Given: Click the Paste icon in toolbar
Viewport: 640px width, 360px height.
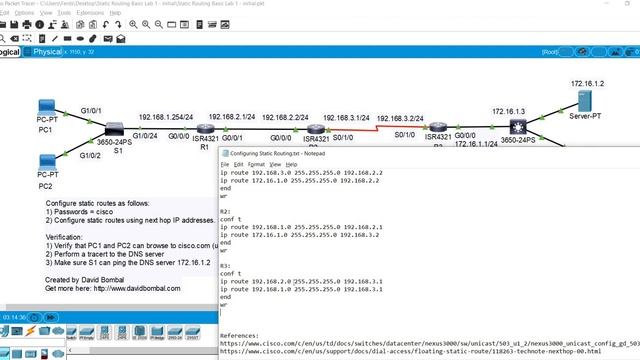Looking at the screenshot, I should (x=93, y=25).
